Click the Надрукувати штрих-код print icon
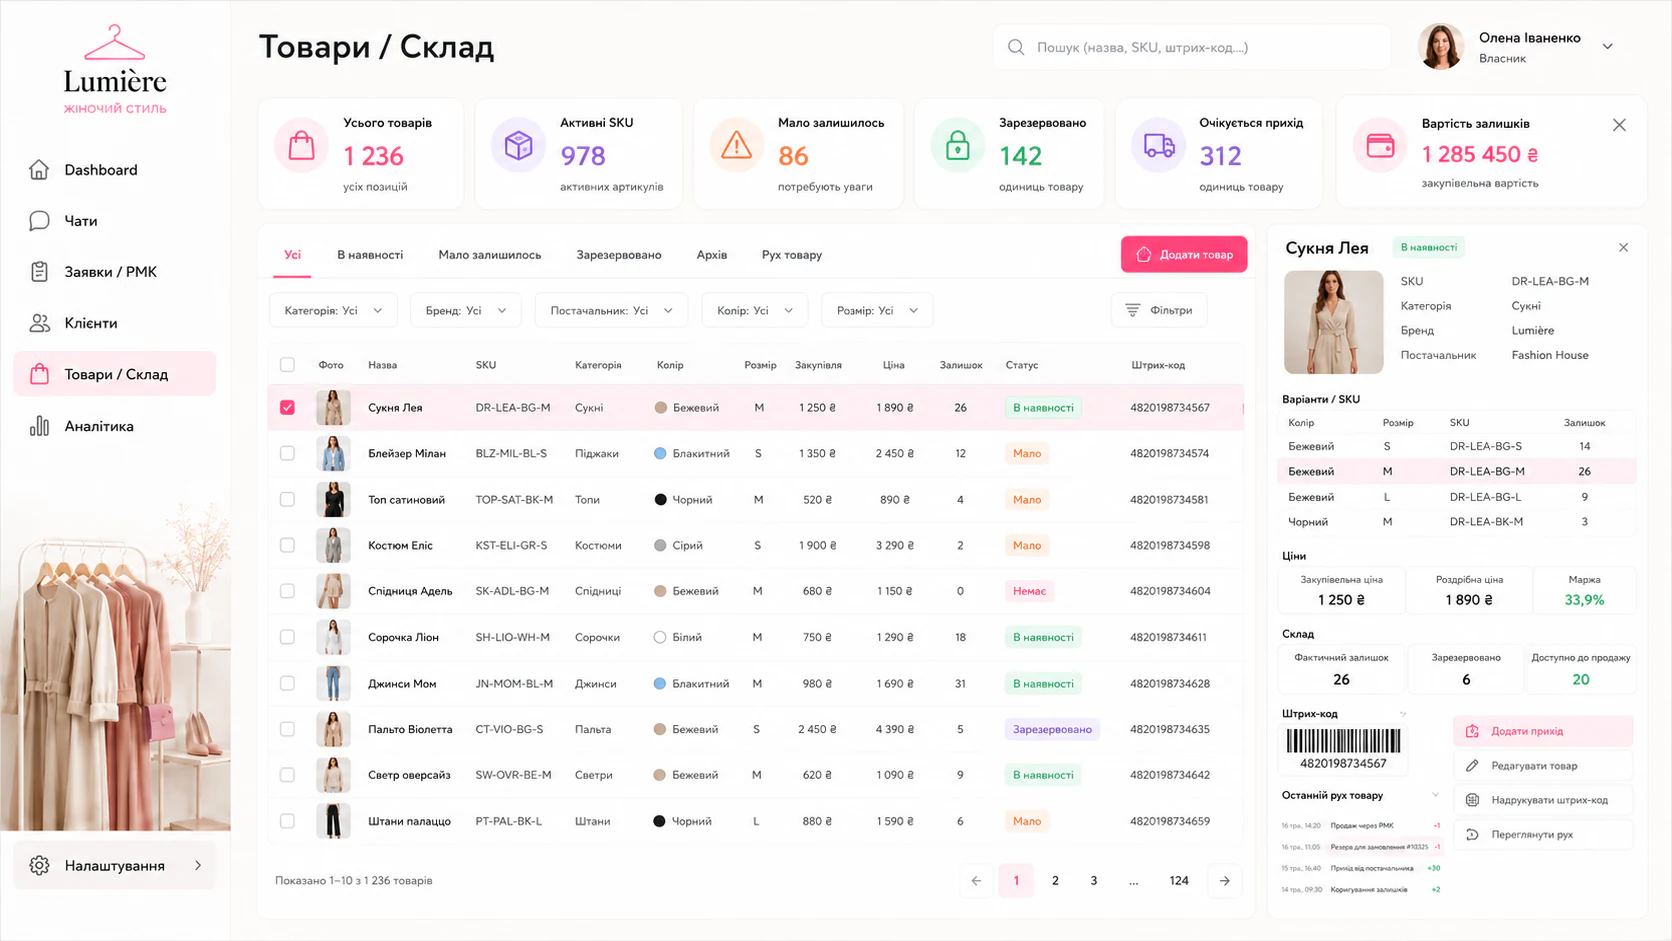 coord(1472,800)
